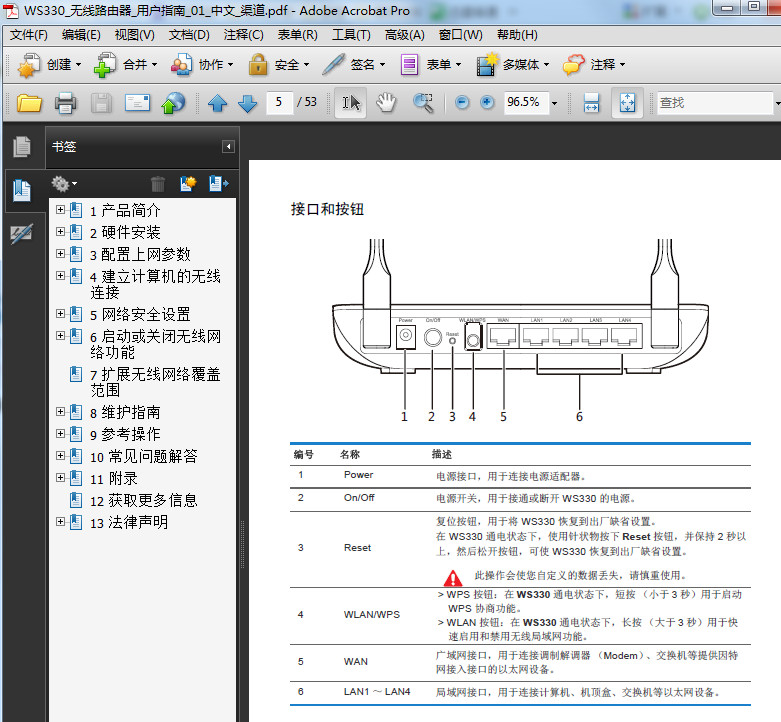Open the bookmark options gear dropdown
The image size is (781, 722).
[64, 183]
